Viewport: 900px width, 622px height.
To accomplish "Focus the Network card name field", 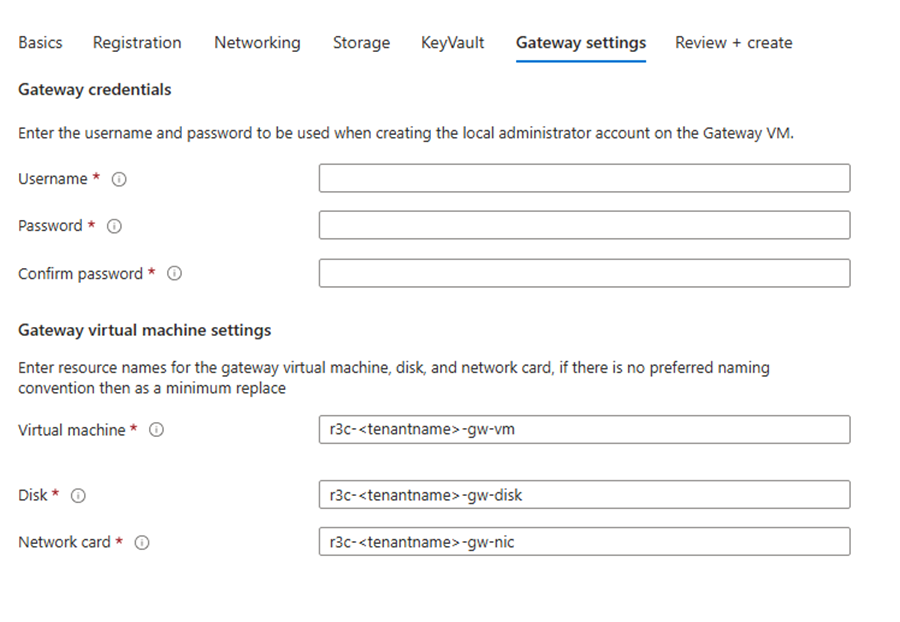I will tap(584, 542).
